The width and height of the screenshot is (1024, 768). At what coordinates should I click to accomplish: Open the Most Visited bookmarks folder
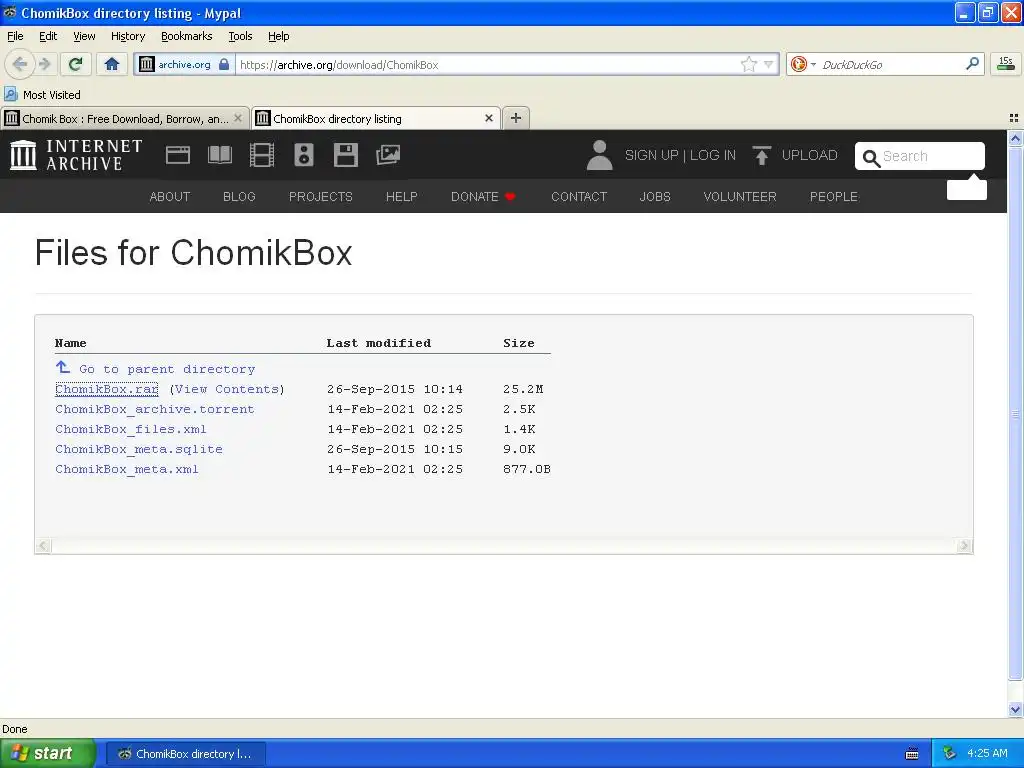pyautogui.click(x=42, y=95)
